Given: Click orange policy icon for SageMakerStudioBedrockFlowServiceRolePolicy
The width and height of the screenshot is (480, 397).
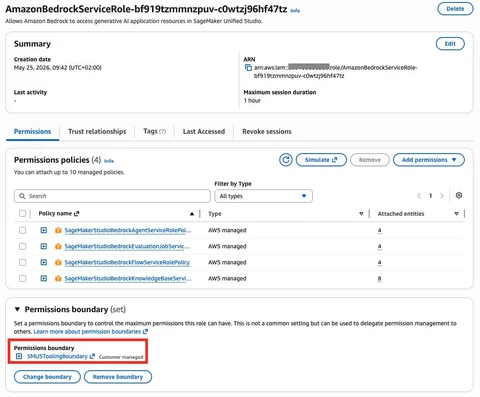Looking at the screenshot, I should (x=58, y=262).
